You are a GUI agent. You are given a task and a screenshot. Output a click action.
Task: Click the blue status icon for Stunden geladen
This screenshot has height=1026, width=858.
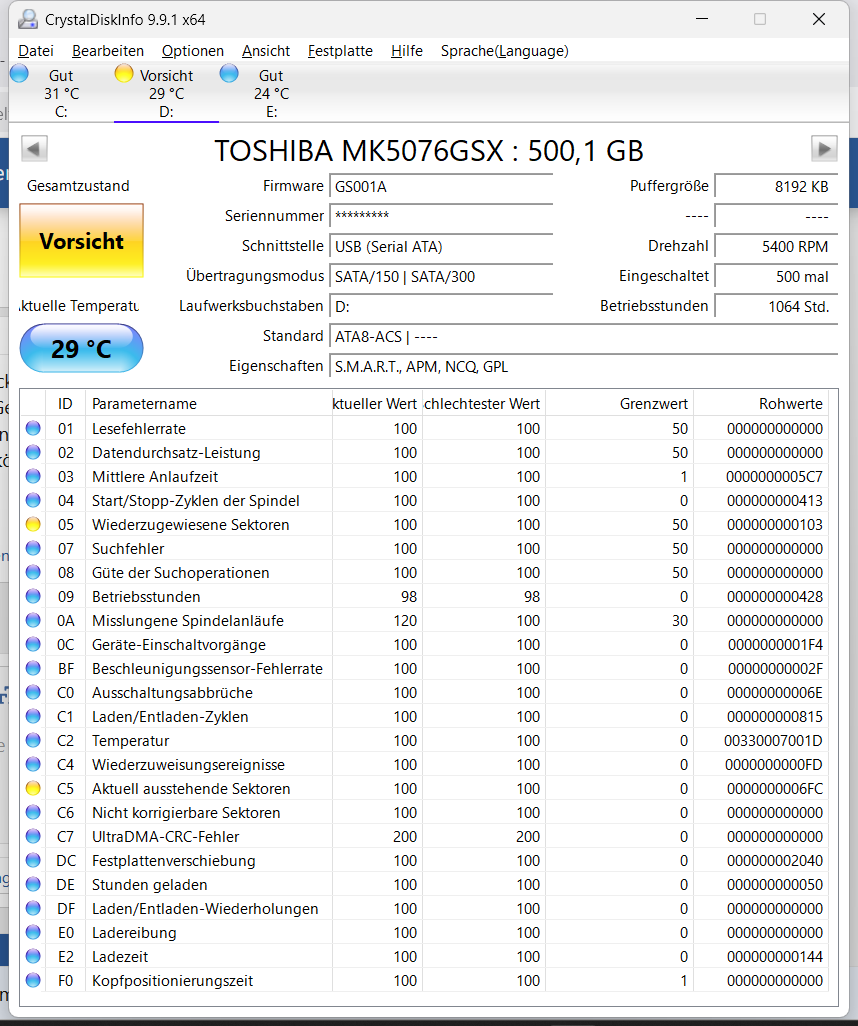coord(33,884)
